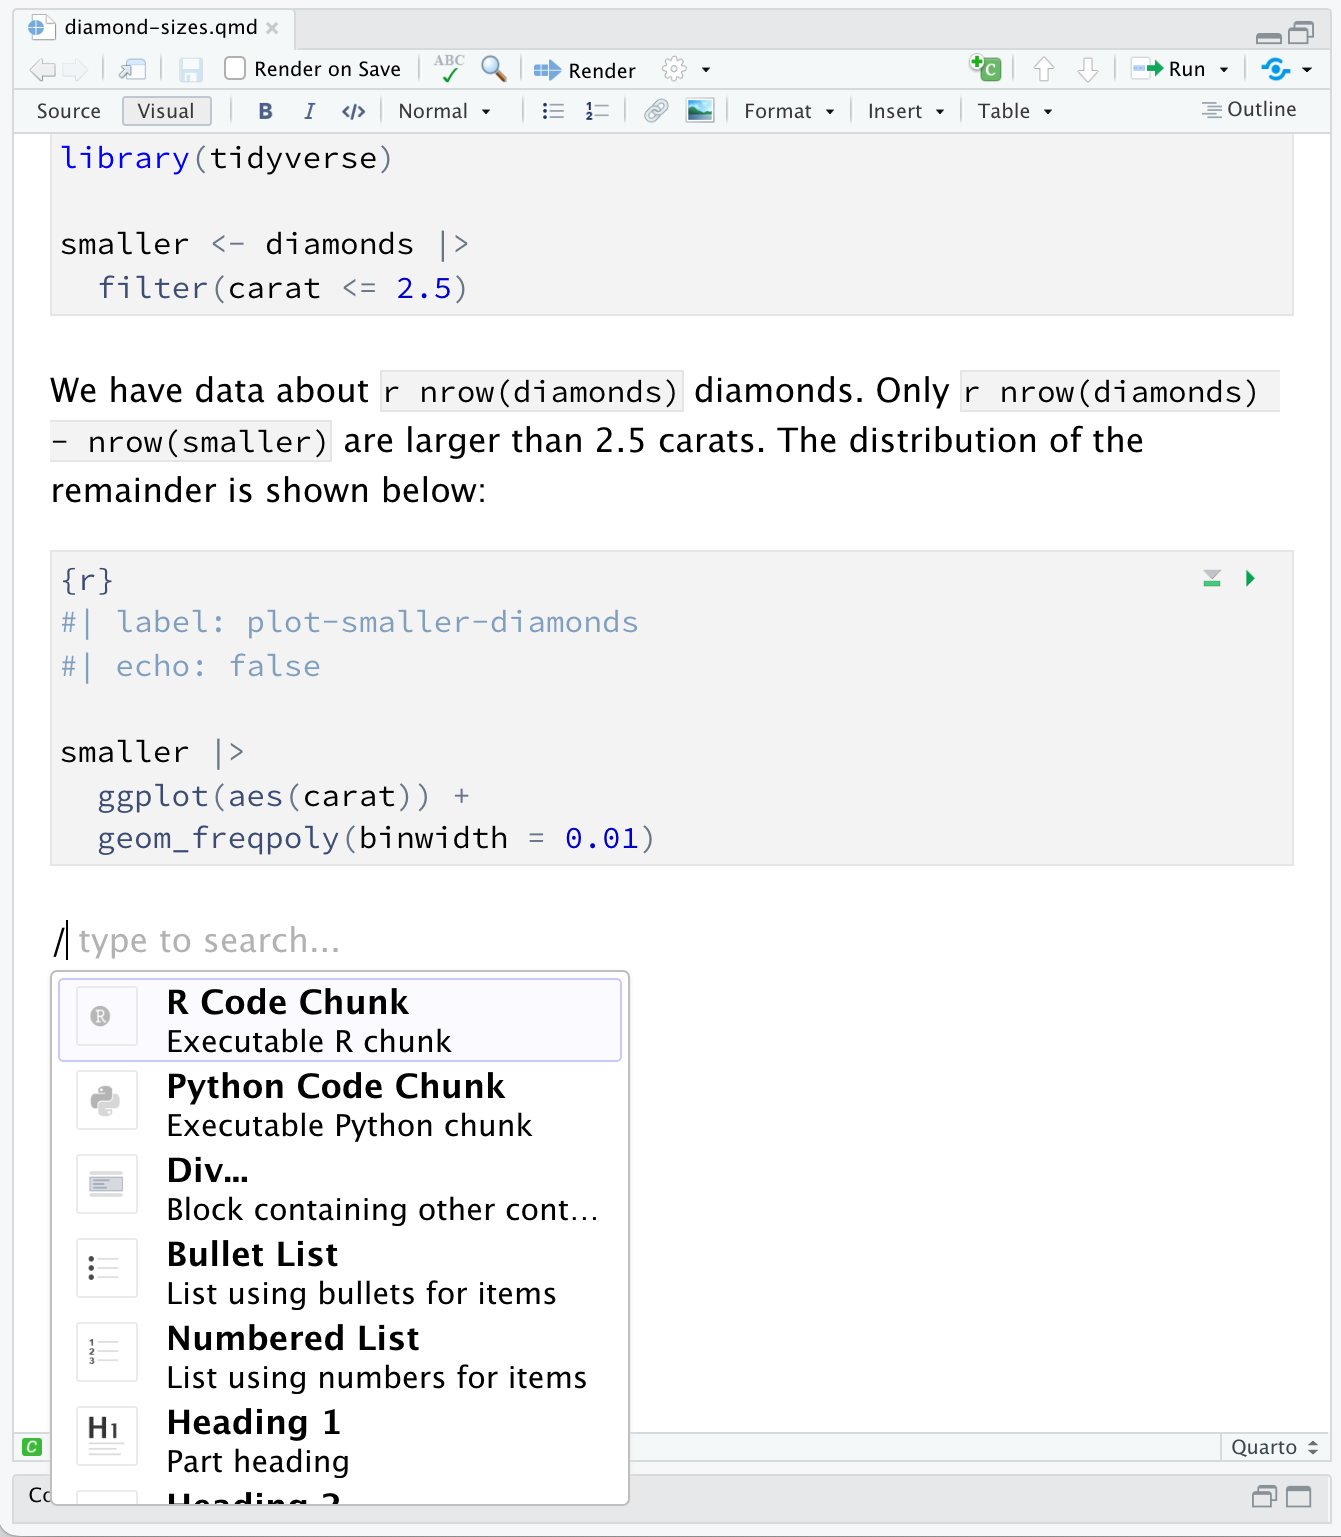Screen dimensions: 1341x1537
Task: Open the Normal paragraph style dropdown
Action: [444, 111]
